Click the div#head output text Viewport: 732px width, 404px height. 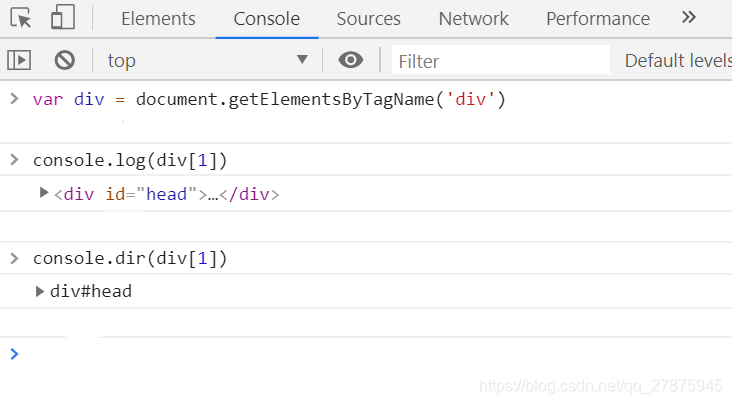[x=91, y=291]
